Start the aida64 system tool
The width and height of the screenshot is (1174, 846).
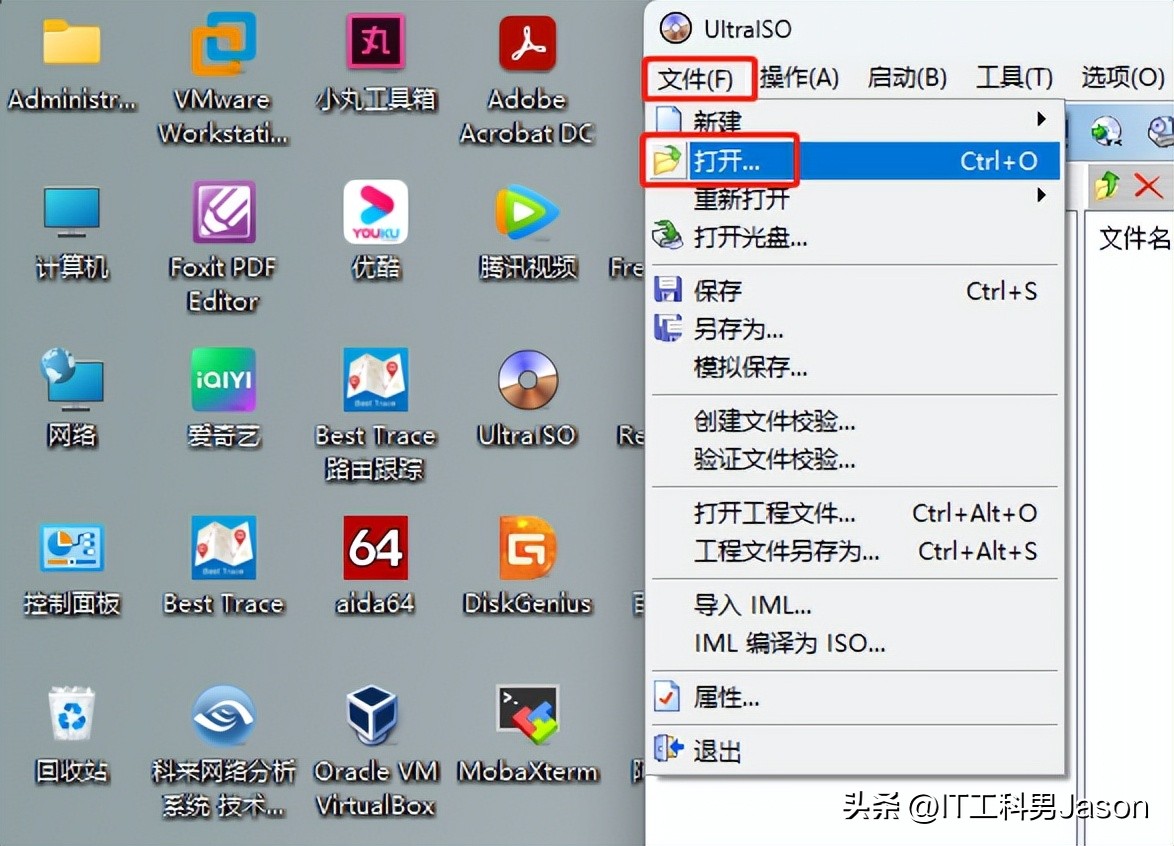(374, 546)
